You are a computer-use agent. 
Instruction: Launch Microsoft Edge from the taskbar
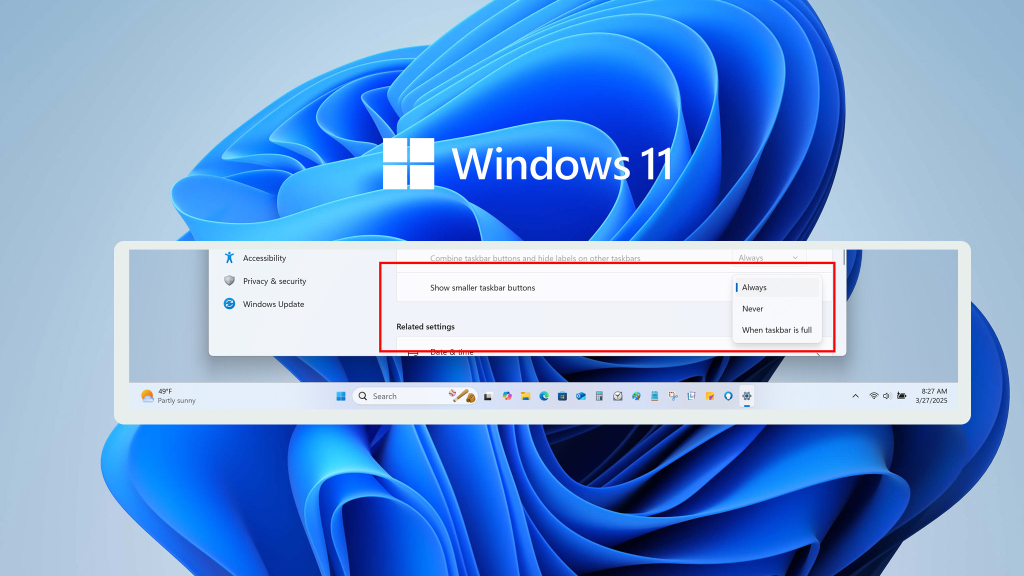tap(543, 396)
